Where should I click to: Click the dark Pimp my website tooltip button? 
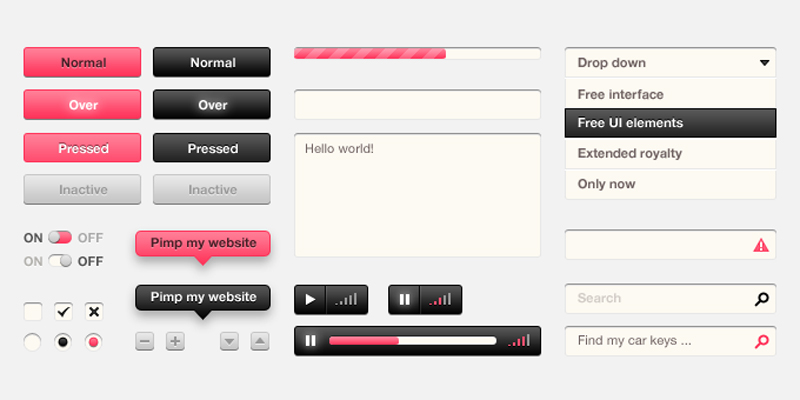click(x=203, y=297)
